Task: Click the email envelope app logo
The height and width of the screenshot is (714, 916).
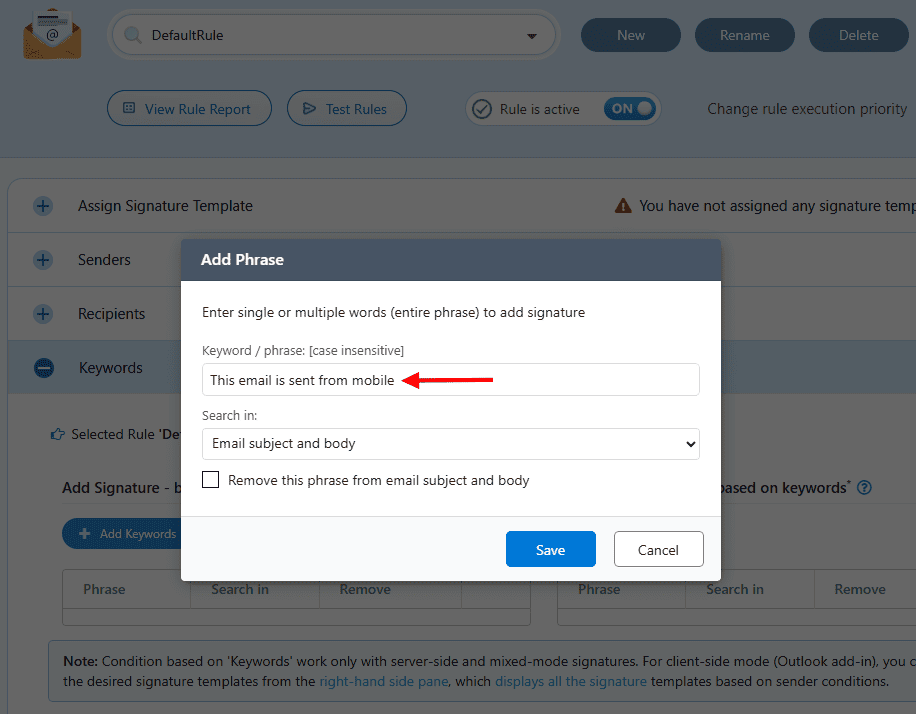Action: pos(52,34)
